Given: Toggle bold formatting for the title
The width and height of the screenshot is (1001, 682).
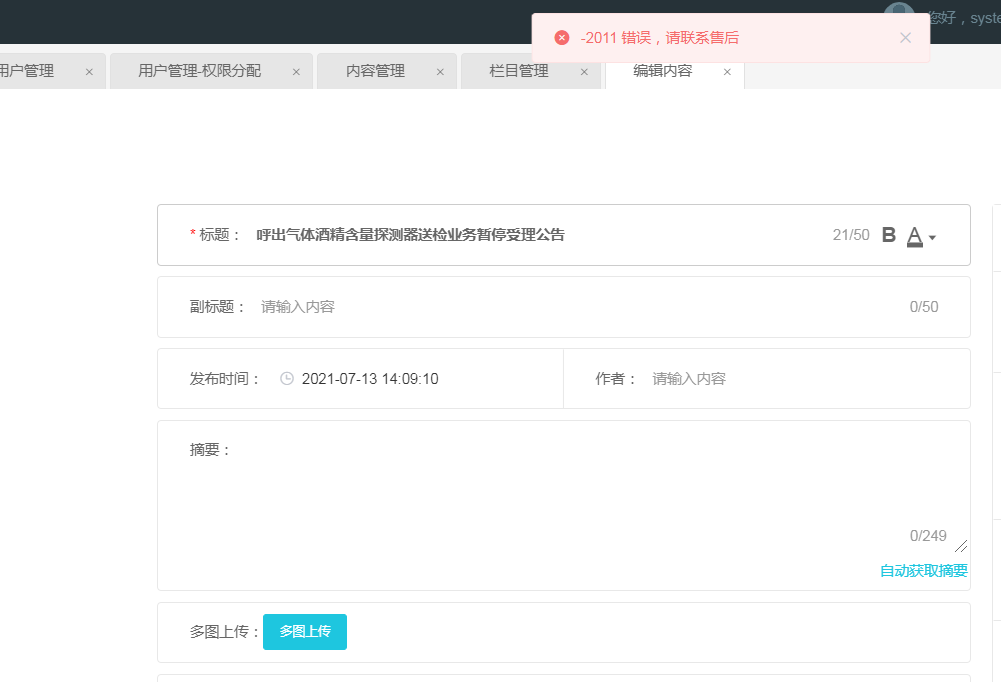Looking at the screenshot, I should 888,236.
